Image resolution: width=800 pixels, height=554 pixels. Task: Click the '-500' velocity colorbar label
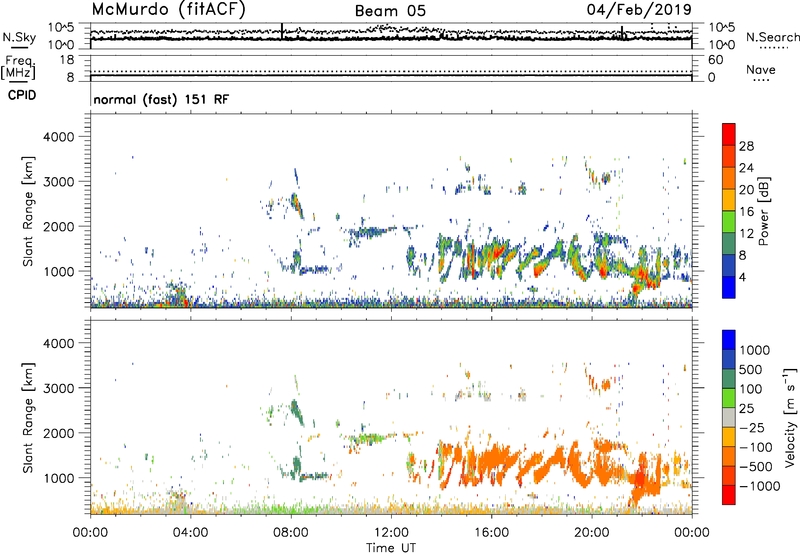[x=756, y=467]
